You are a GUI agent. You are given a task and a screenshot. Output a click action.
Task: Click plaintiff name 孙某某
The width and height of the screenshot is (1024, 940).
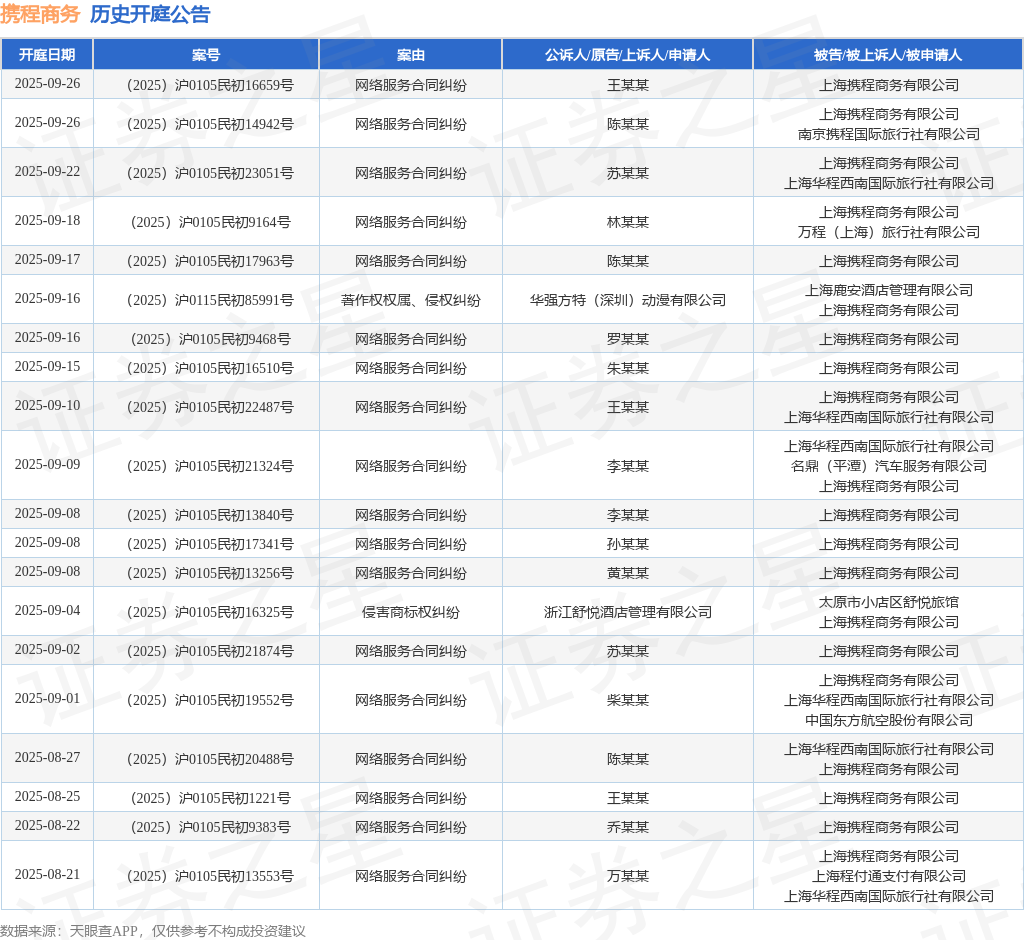click(x=628, y=543)
